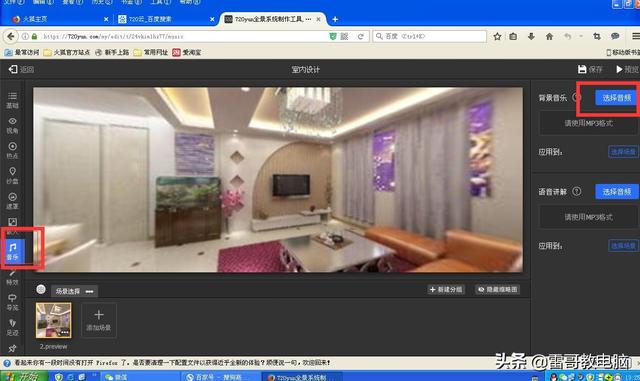Click the 百度 search box
This screenshot has width=640, height=381.
[429, 36]
